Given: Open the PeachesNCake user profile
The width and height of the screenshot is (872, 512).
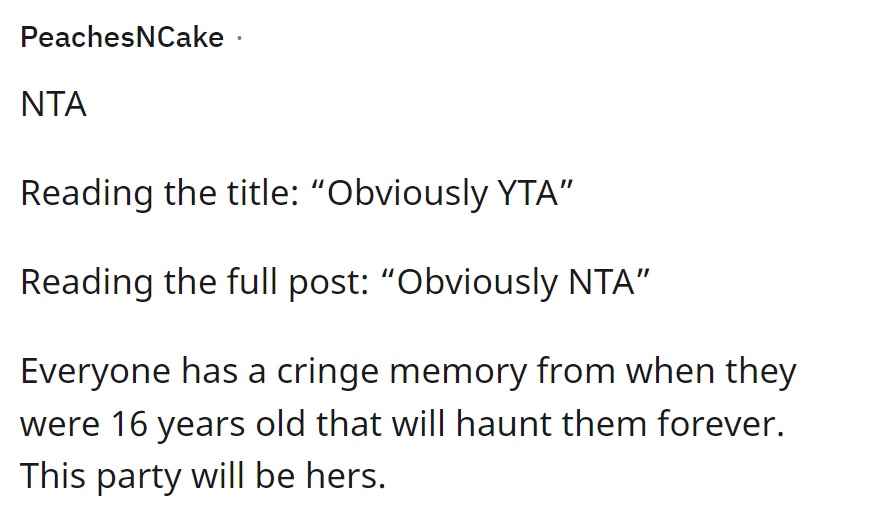Looking at the screenshot, I should pos(122,38).
